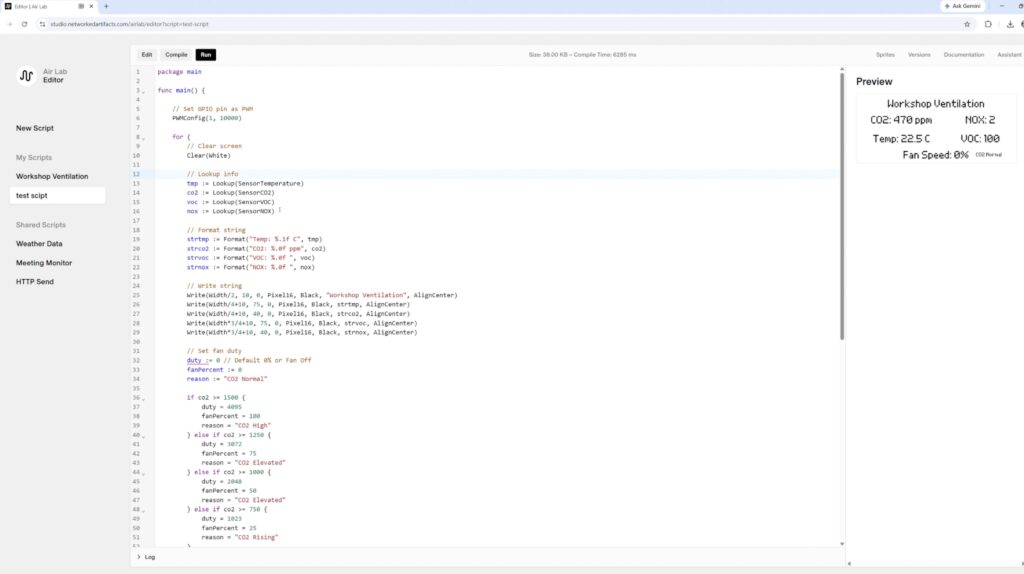Screen dimensions: 1024x574
Task: Open the Versions tab
Action: (919, 55)
